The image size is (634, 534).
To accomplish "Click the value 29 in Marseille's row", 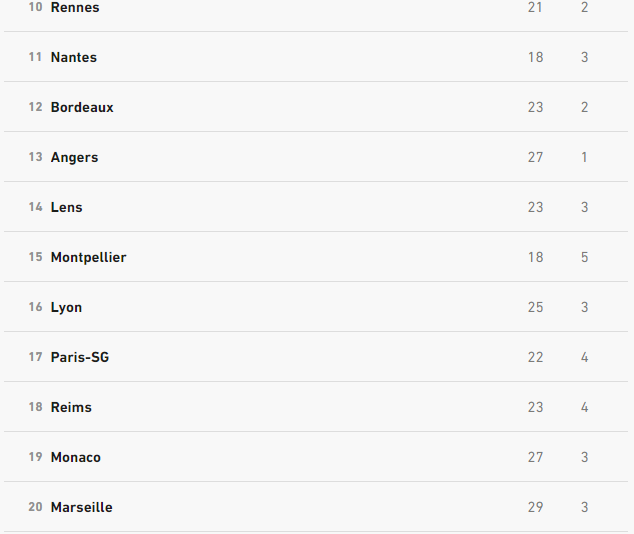I will point(535,508).
